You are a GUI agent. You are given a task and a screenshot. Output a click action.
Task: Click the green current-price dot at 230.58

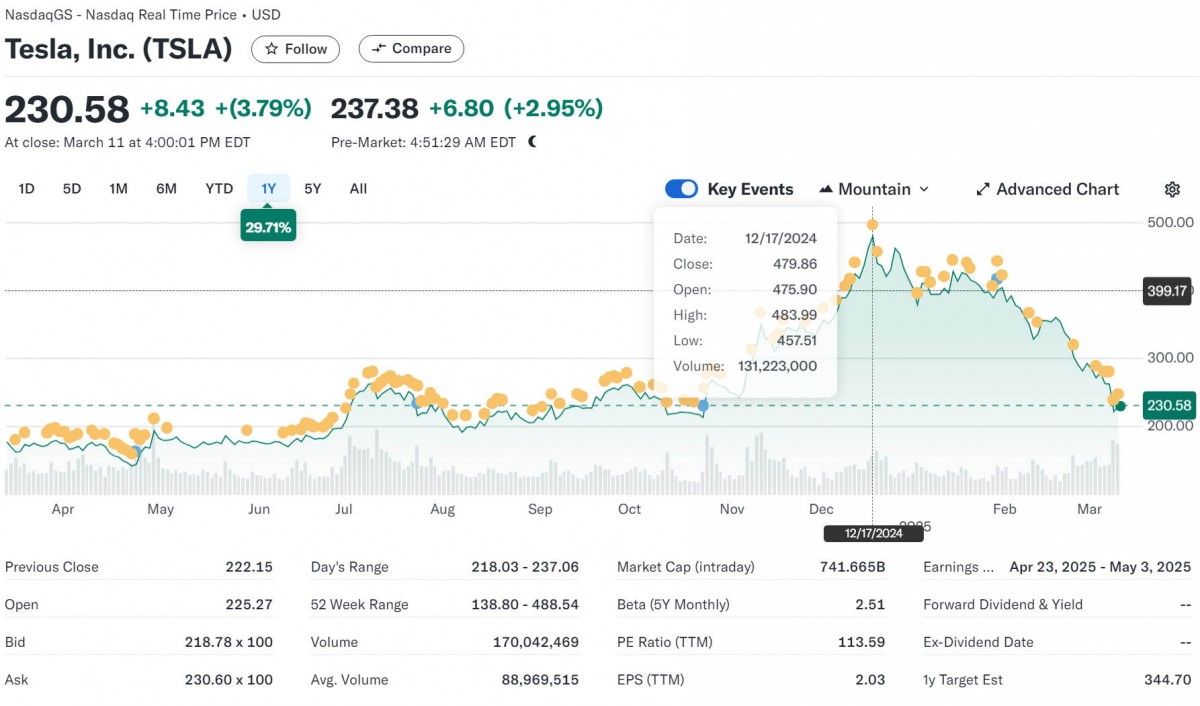point(1121,406)
